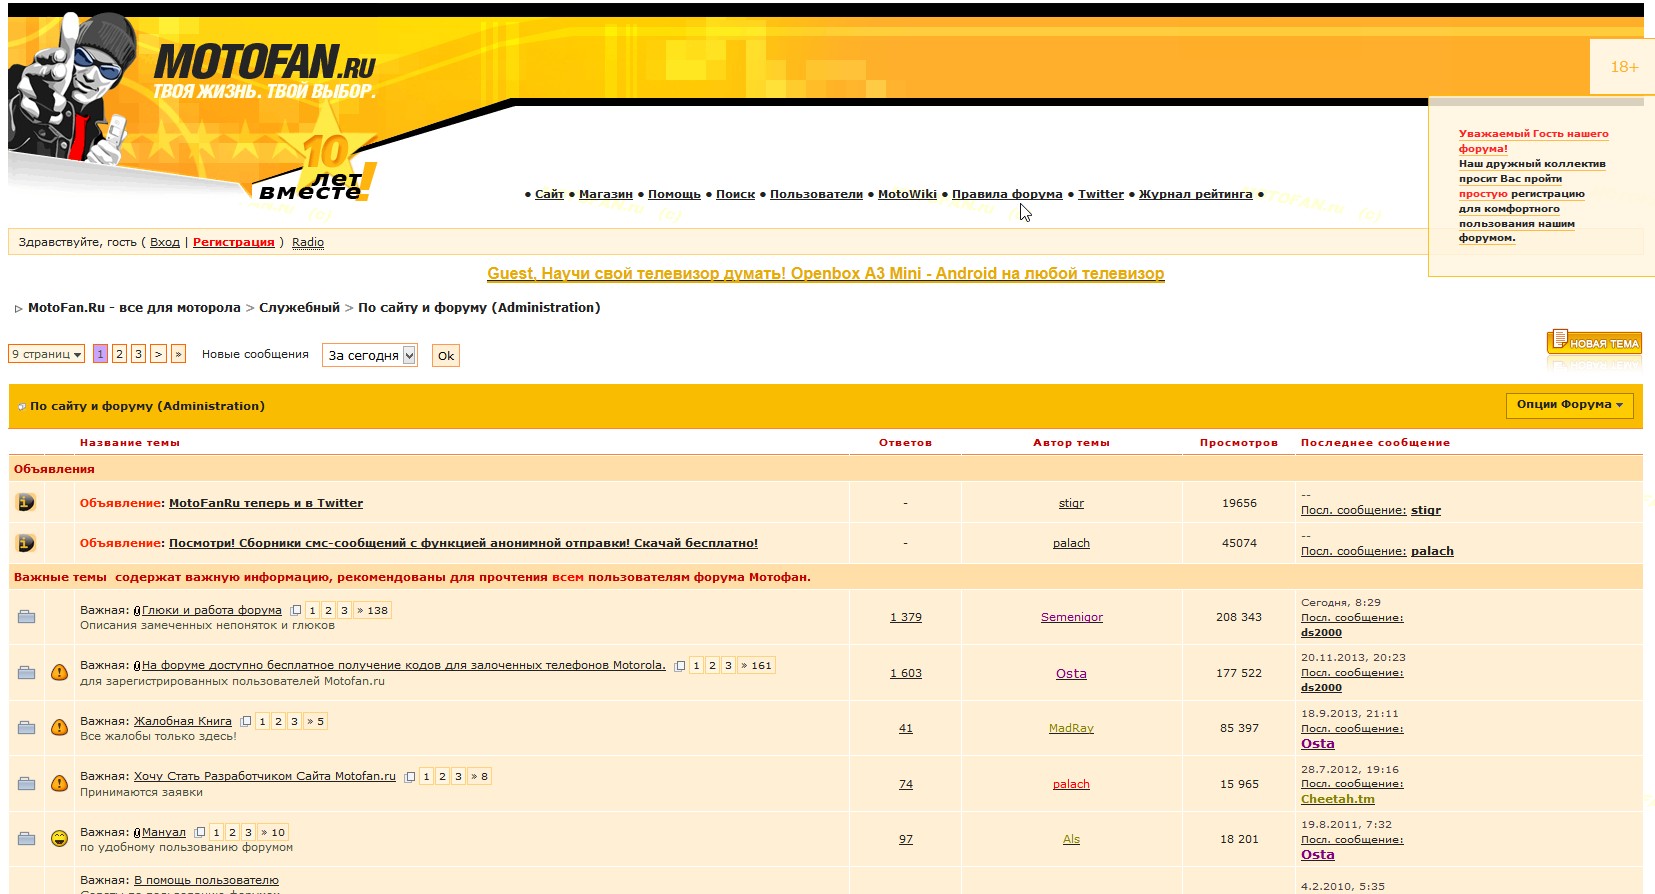
Task: Open Пользователи in the top navigation
Action: tap(816, 194)
